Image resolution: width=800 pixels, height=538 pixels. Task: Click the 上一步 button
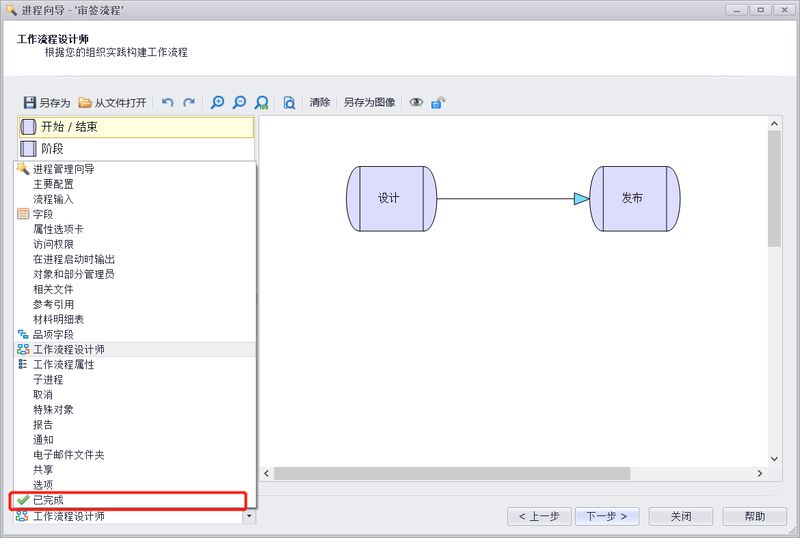539,516
